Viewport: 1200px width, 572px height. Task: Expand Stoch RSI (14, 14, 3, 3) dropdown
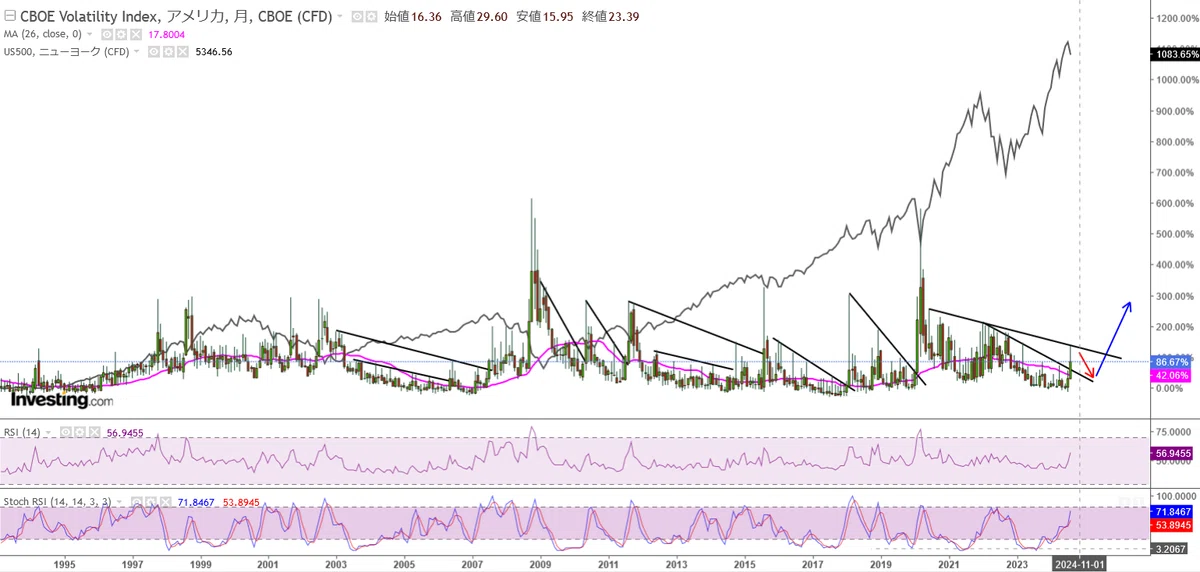click(x=119, y=502)
